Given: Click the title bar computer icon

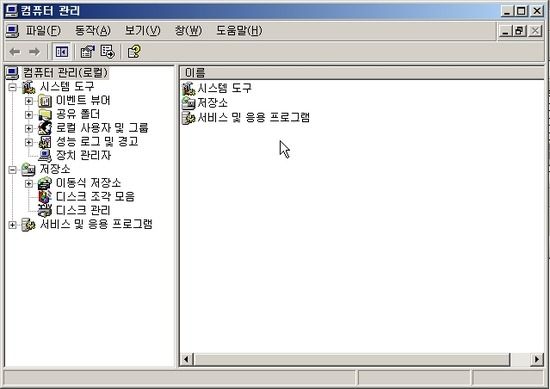Looking at the screenshot, I should (x=11, y=11).
